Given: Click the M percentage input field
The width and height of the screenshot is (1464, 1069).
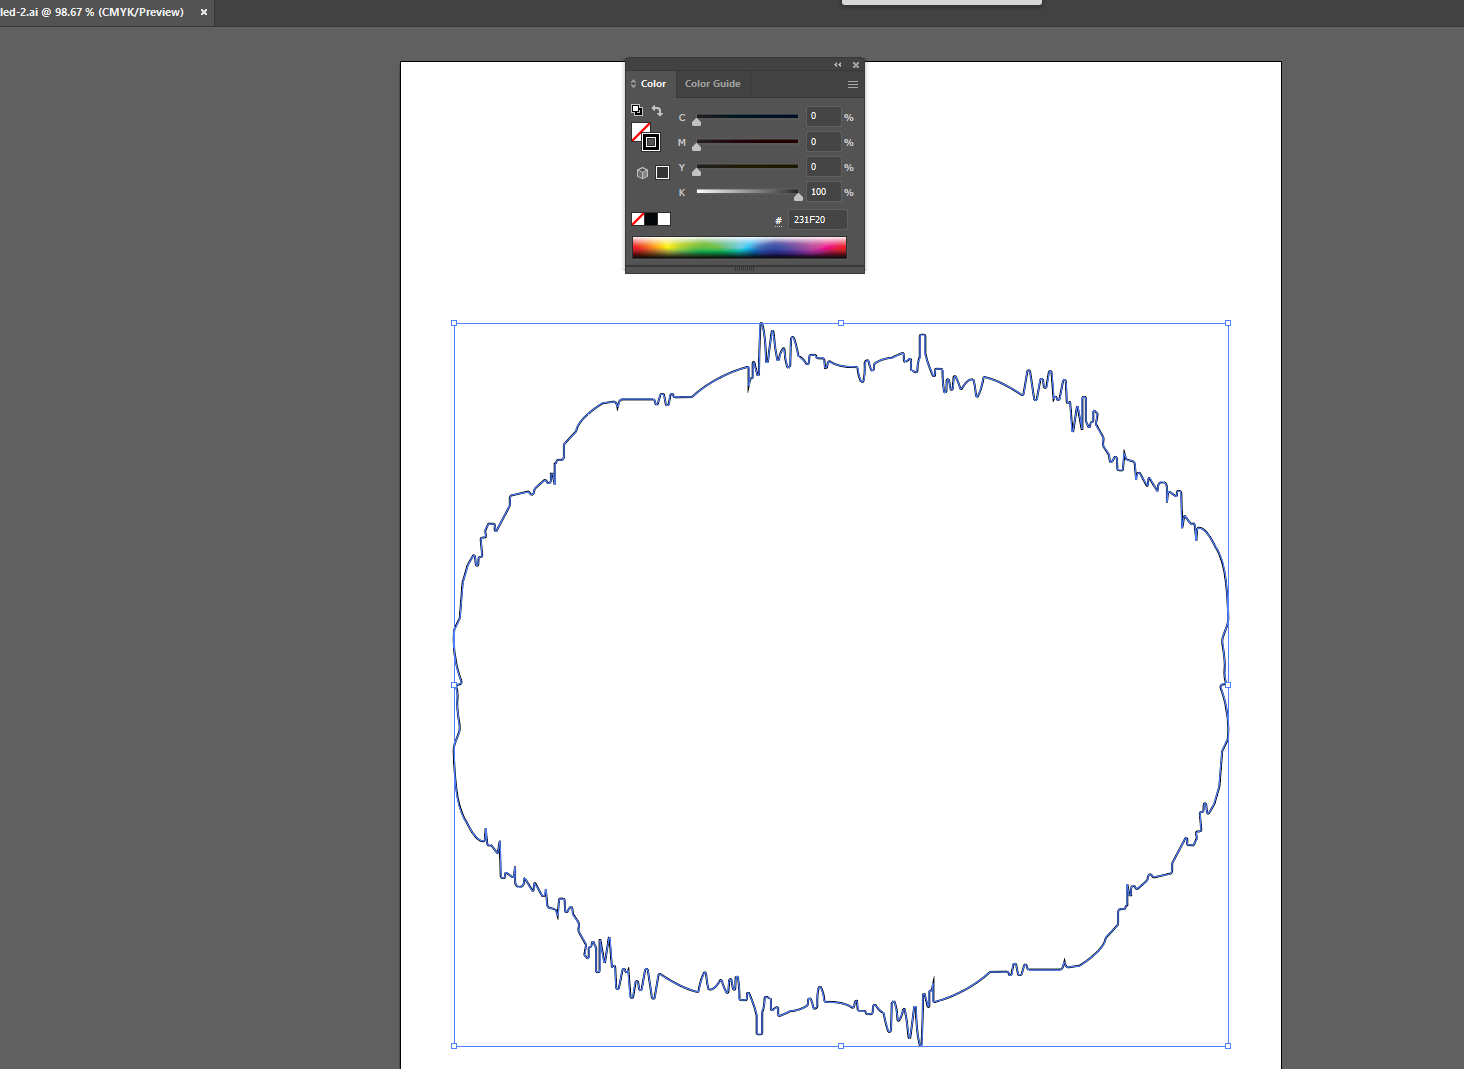Looking at the screenshot, I should [x=824, y=142].
